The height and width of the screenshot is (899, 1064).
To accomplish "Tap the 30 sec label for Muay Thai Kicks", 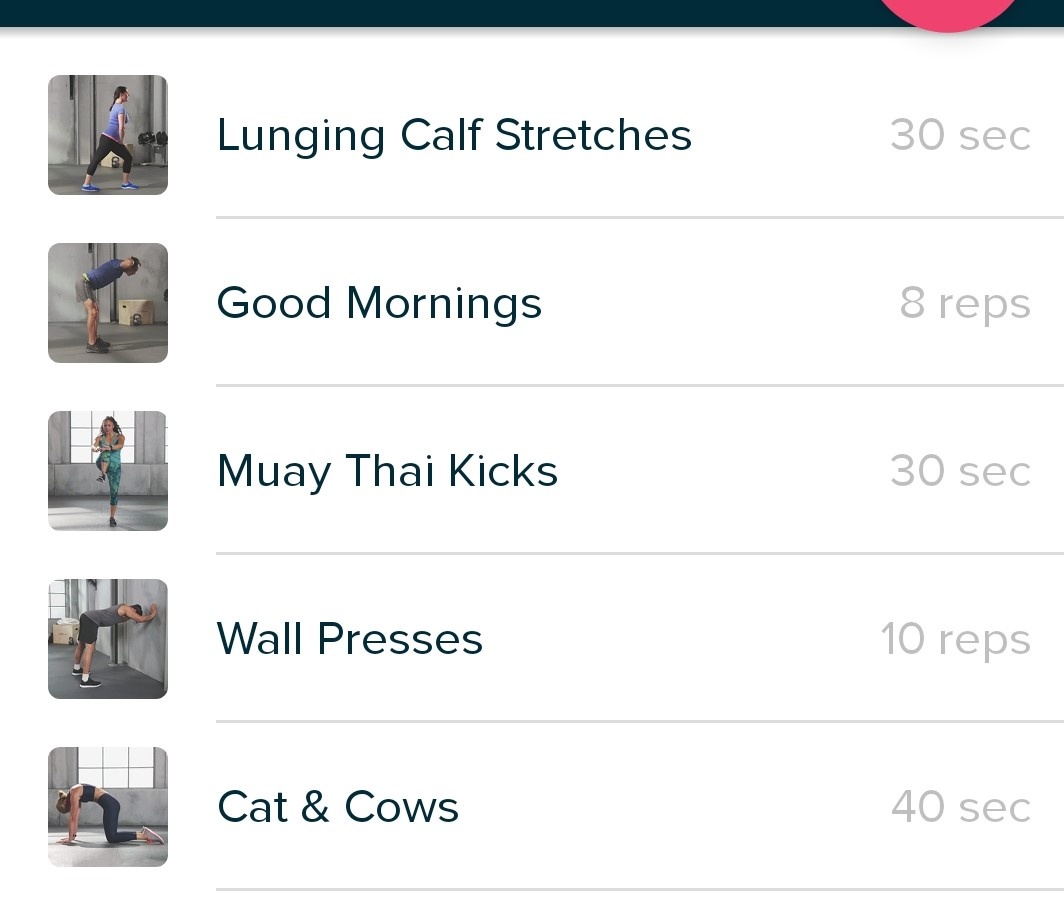I will 960,471.
